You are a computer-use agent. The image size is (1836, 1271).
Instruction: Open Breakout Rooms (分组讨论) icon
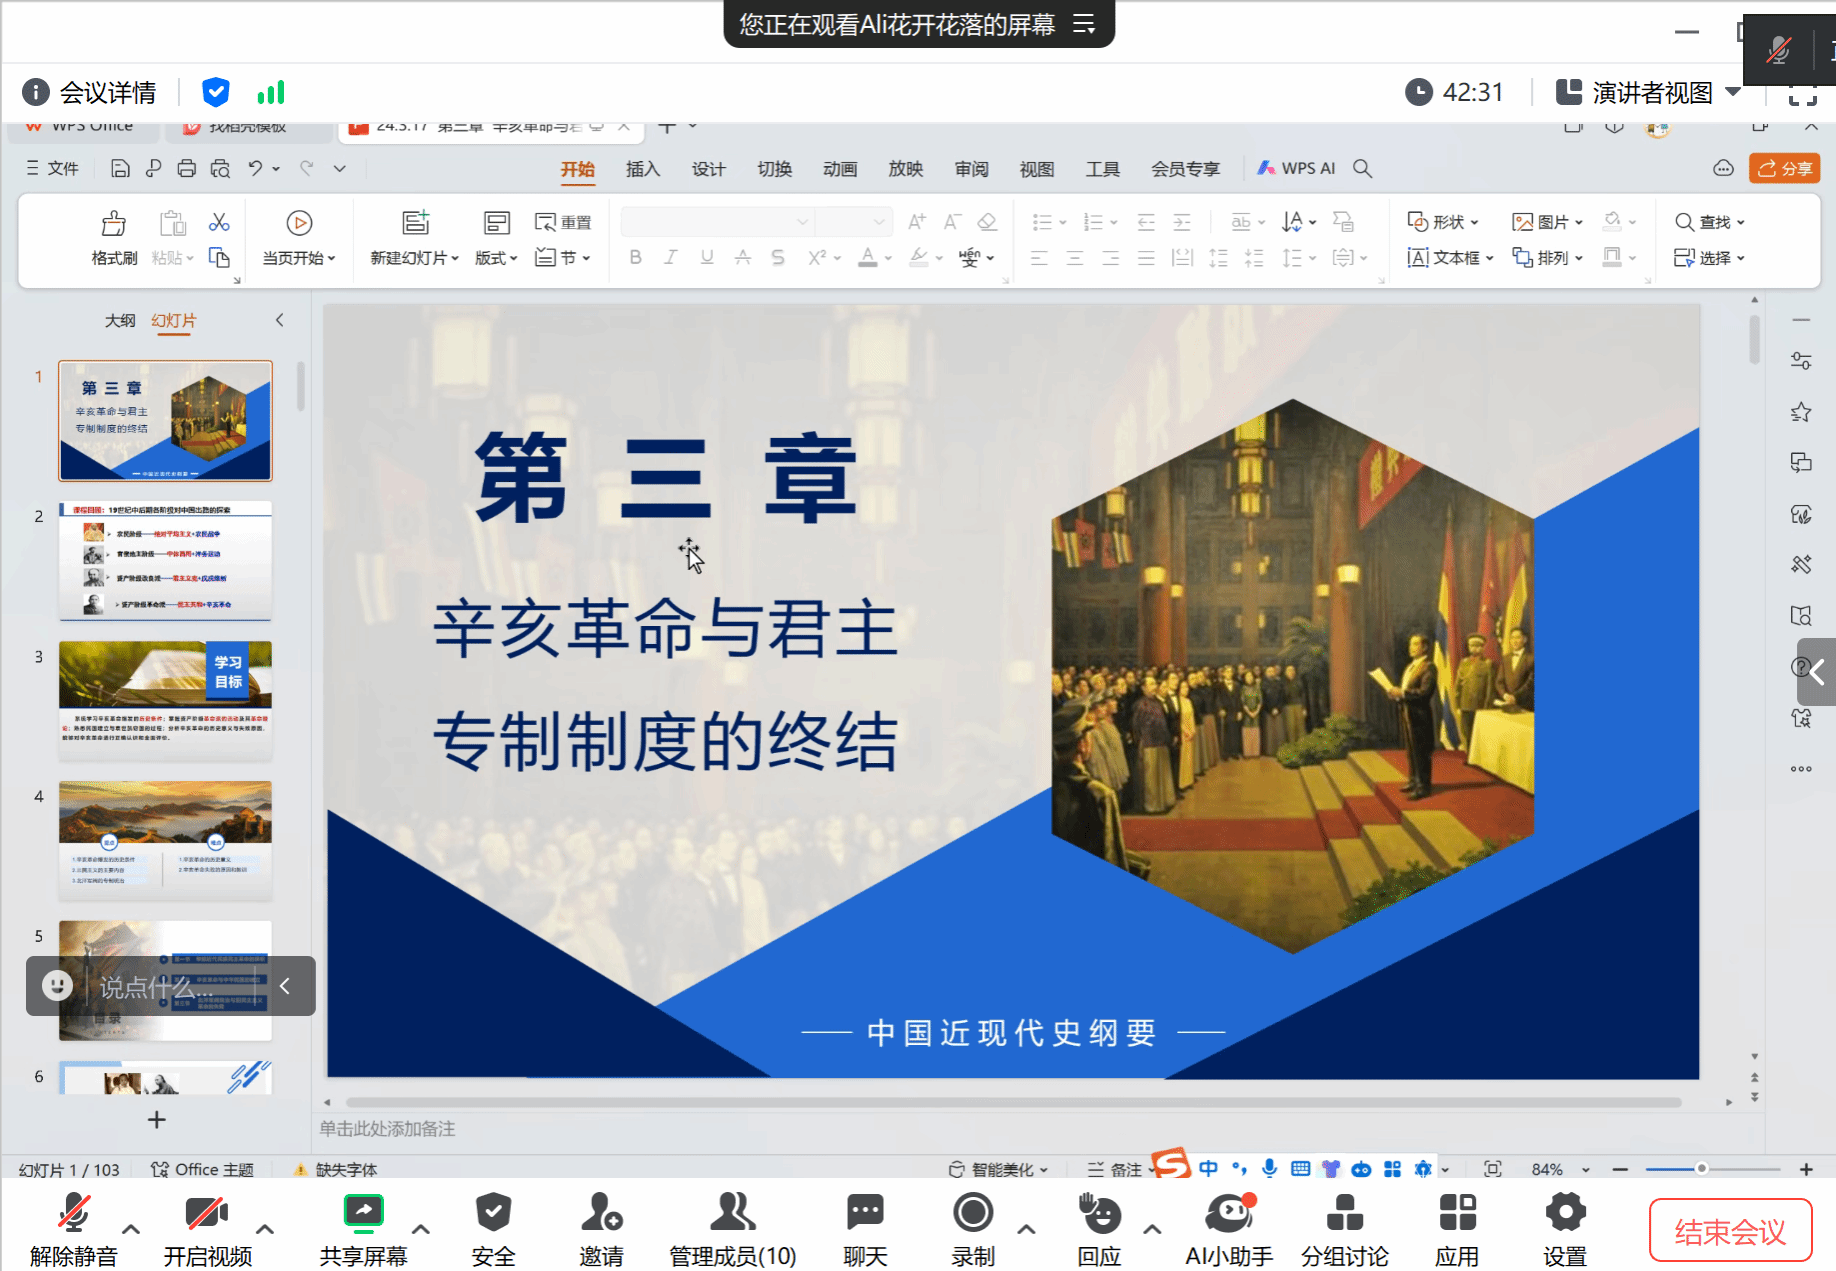(x=1344, y=1213)
